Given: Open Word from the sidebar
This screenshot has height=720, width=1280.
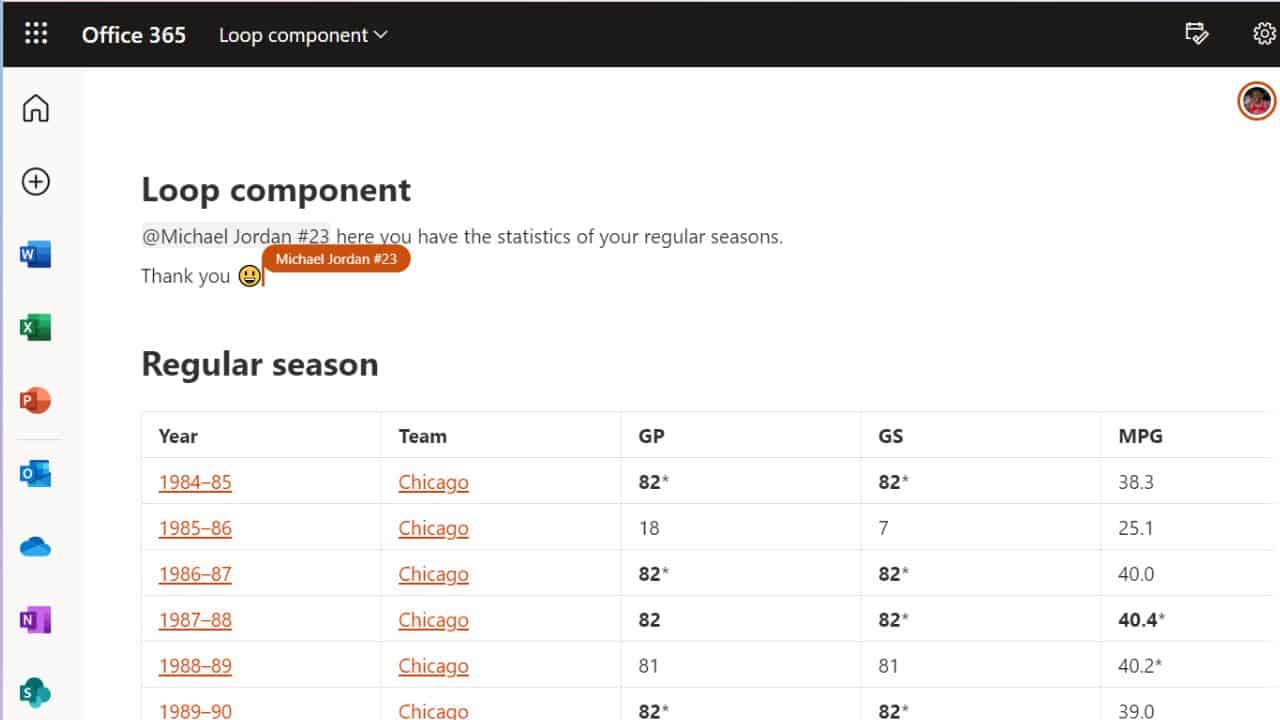Looking at the screenshot, I should click(35, 255).
